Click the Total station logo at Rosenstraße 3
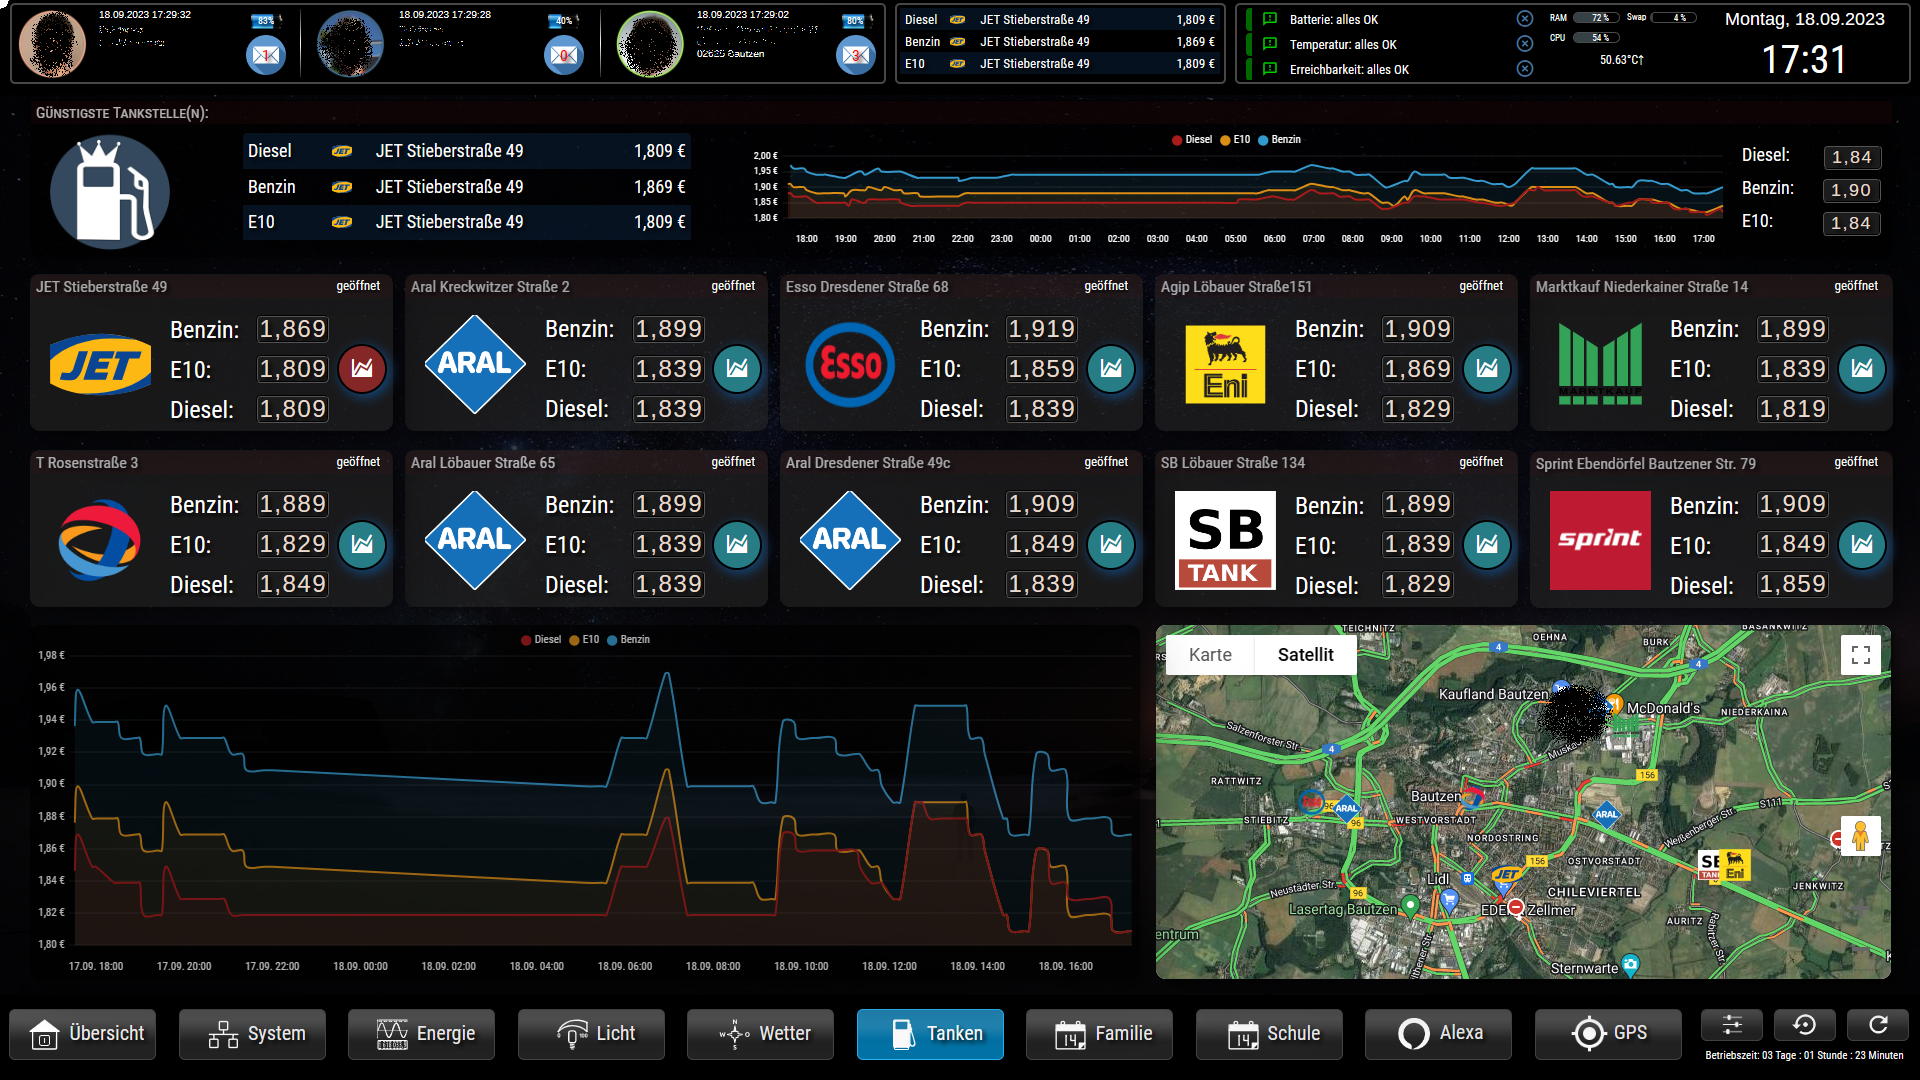 click(99, 541)
